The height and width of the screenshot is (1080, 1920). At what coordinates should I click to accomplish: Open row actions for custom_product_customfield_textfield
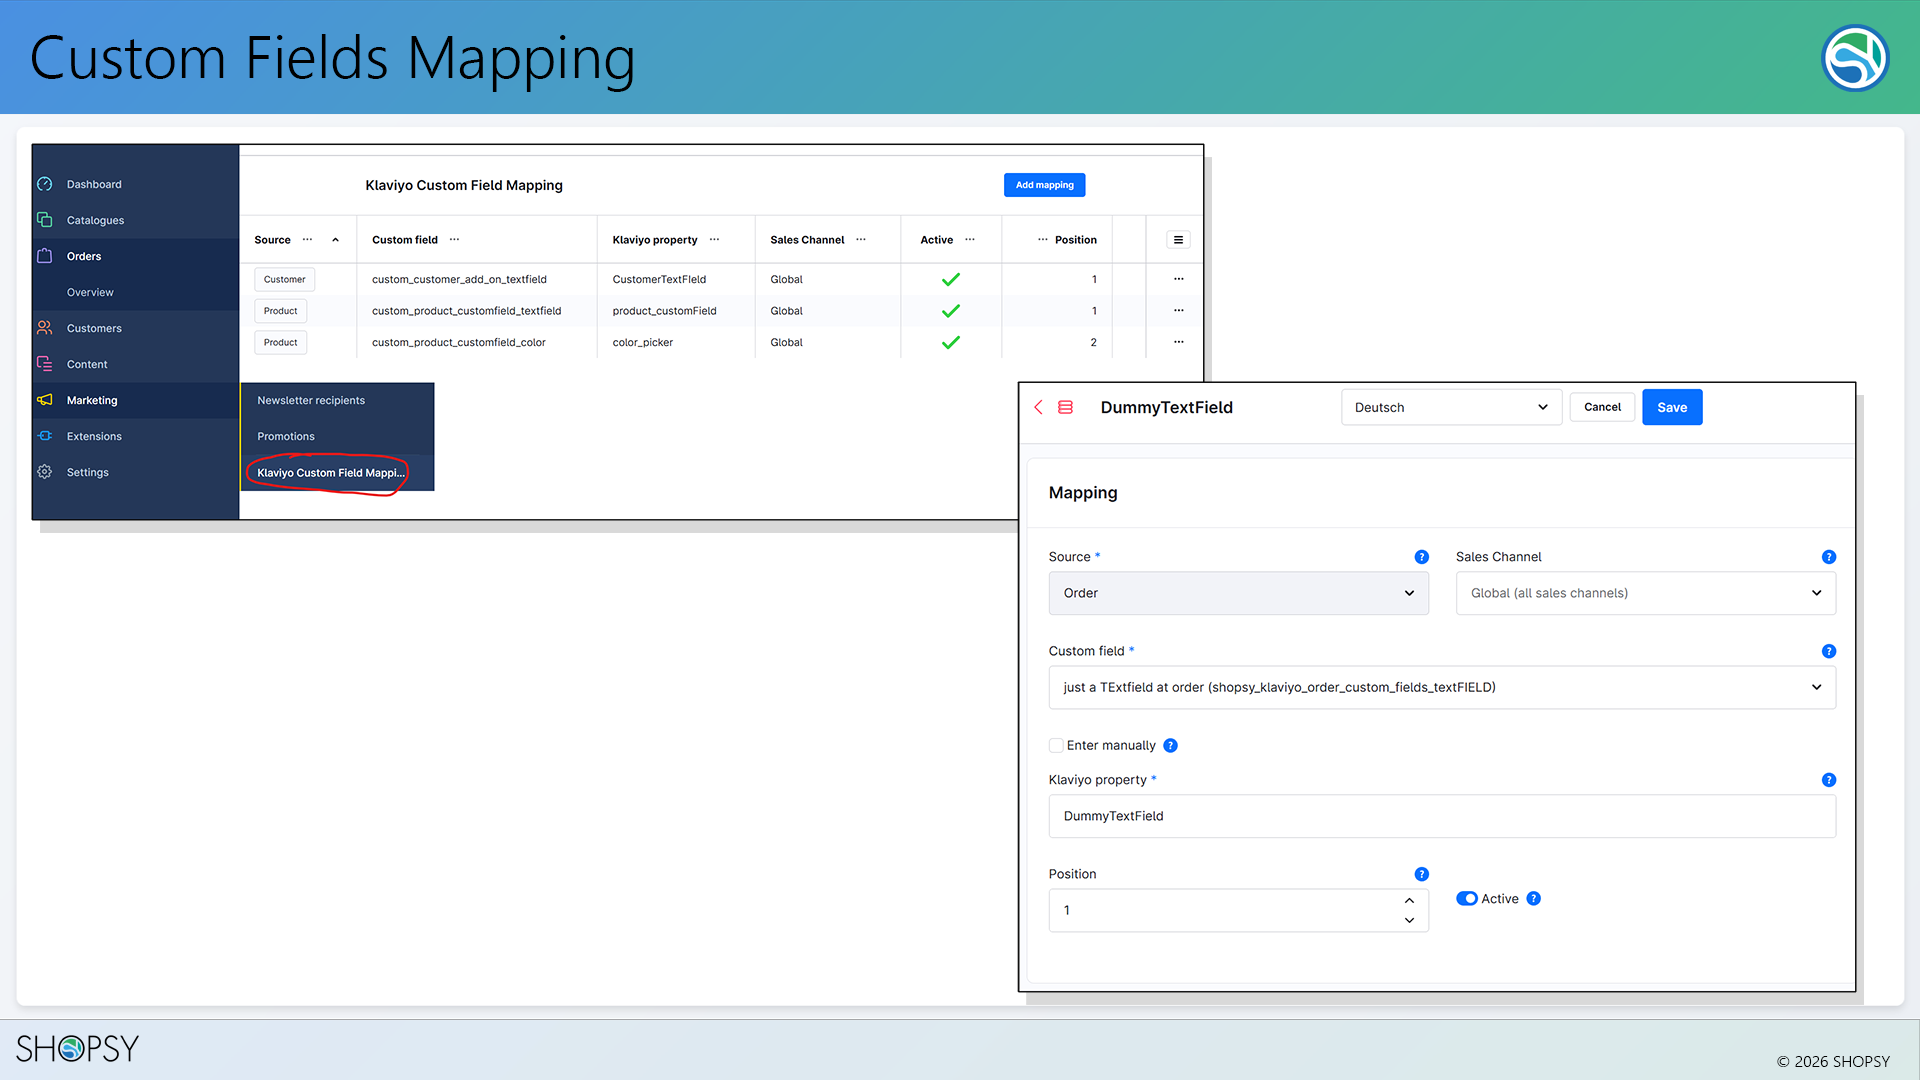tap(1178, 311)
